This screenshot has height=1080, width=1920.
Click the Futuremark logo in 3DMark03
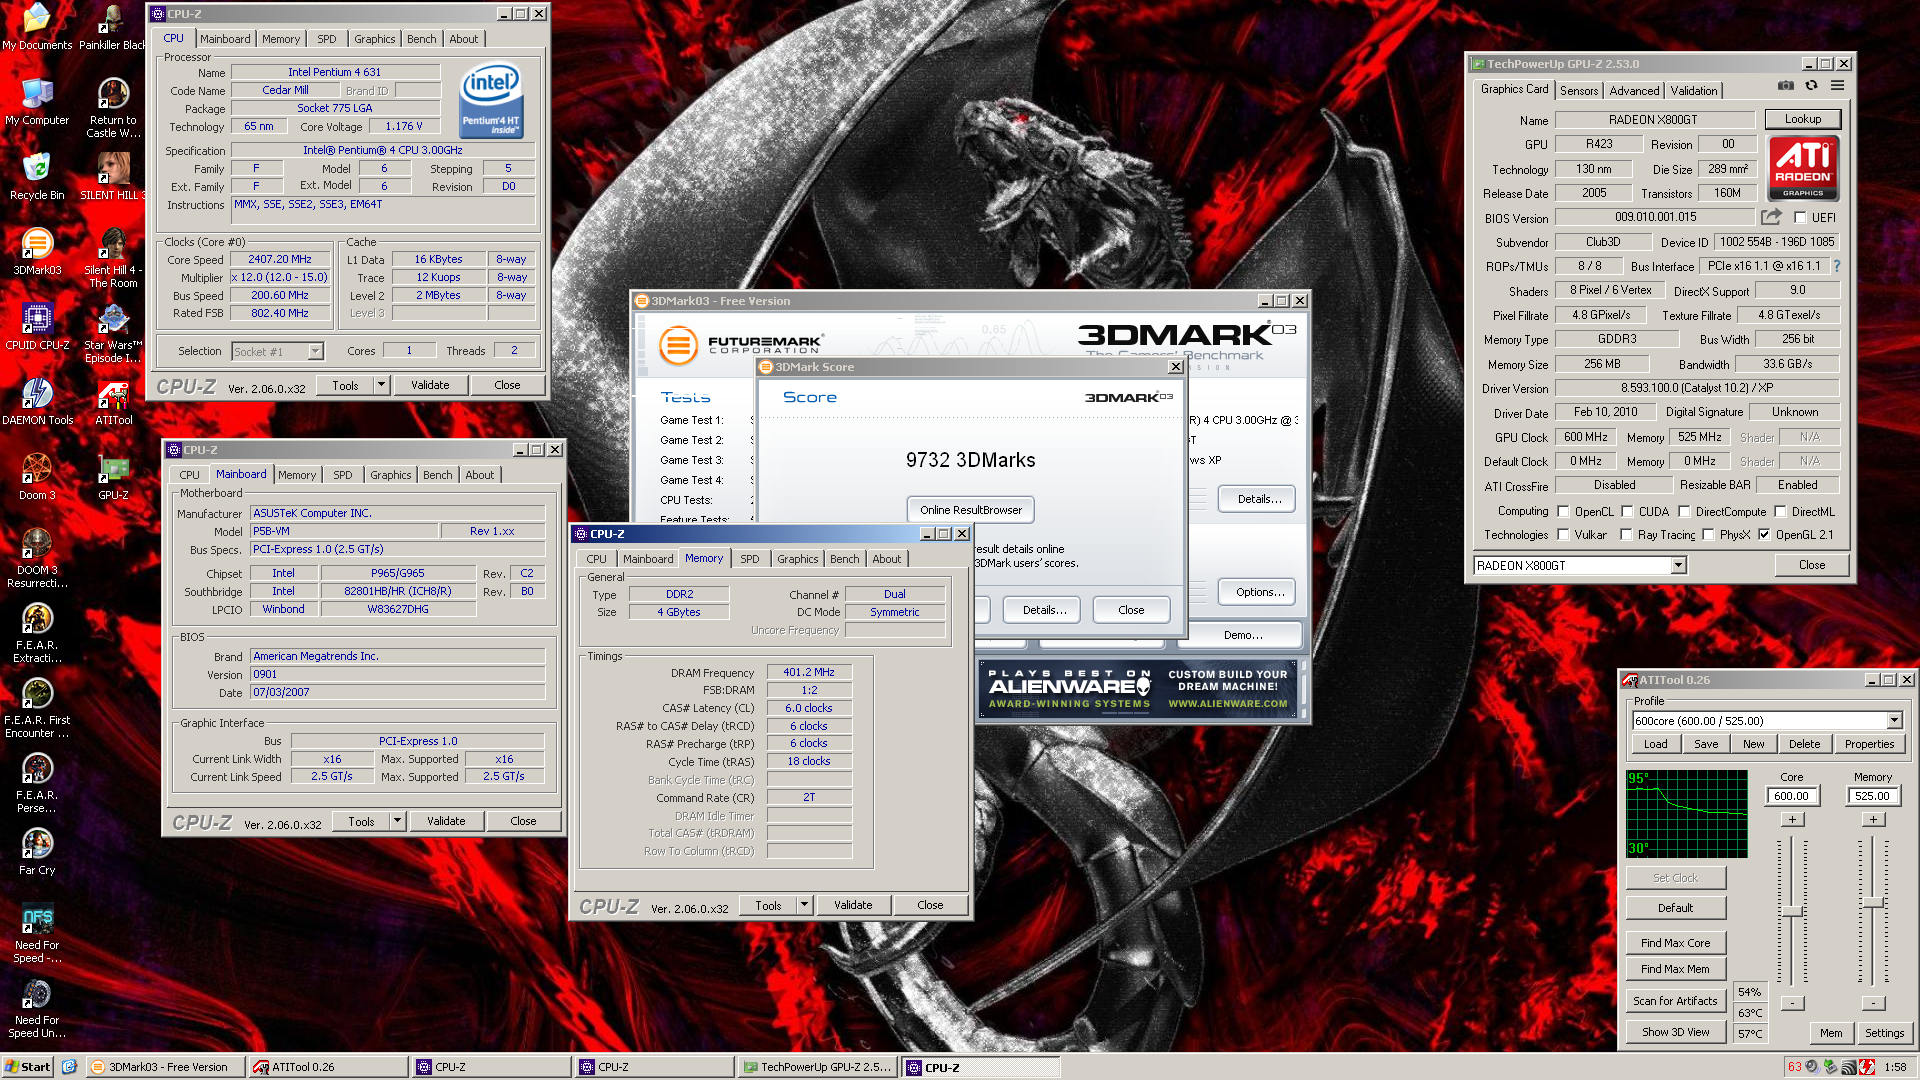742,345
